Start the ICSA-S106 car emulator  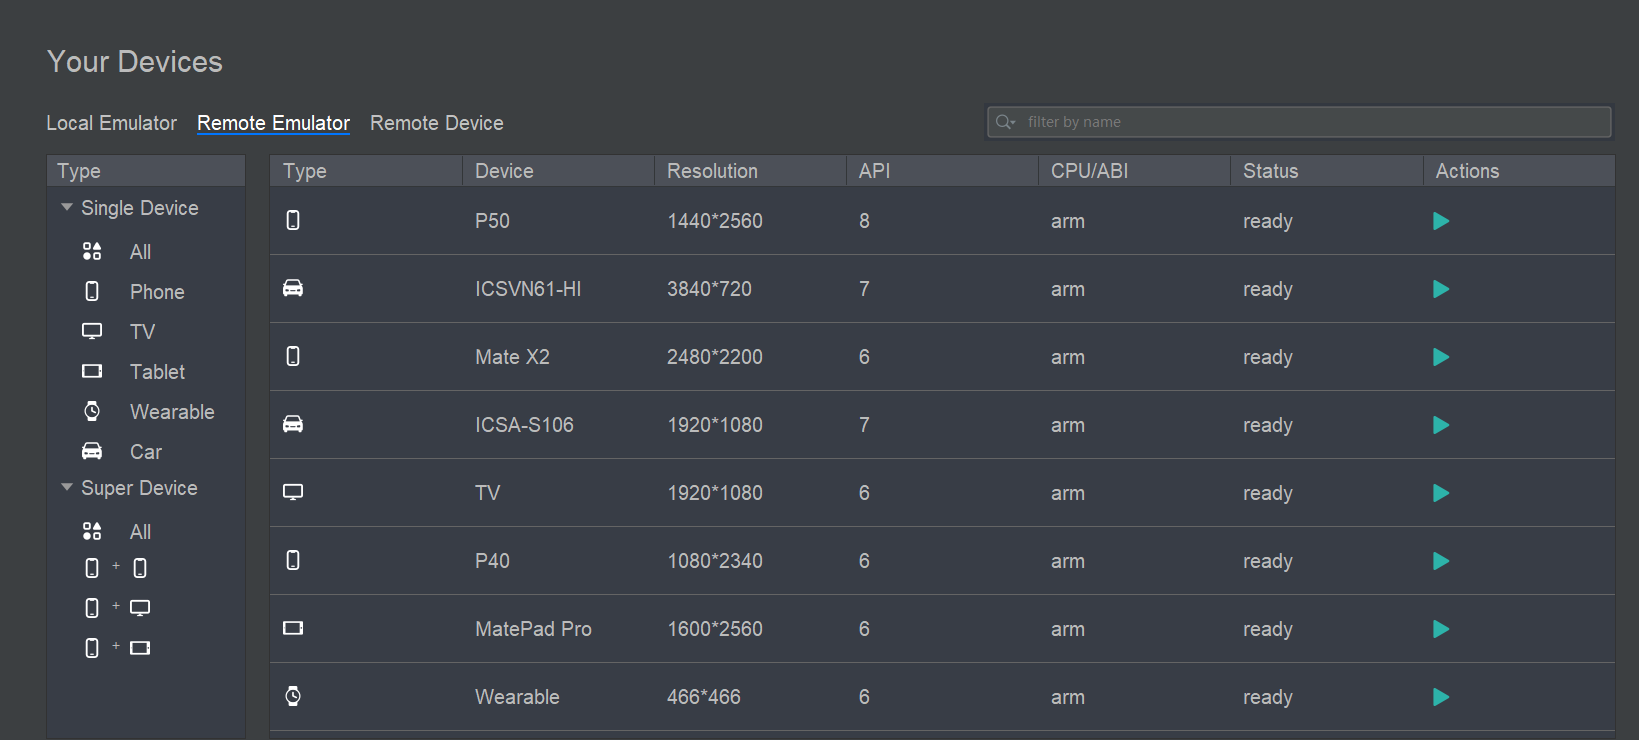pyautogui.click(x=1441, y=425)
